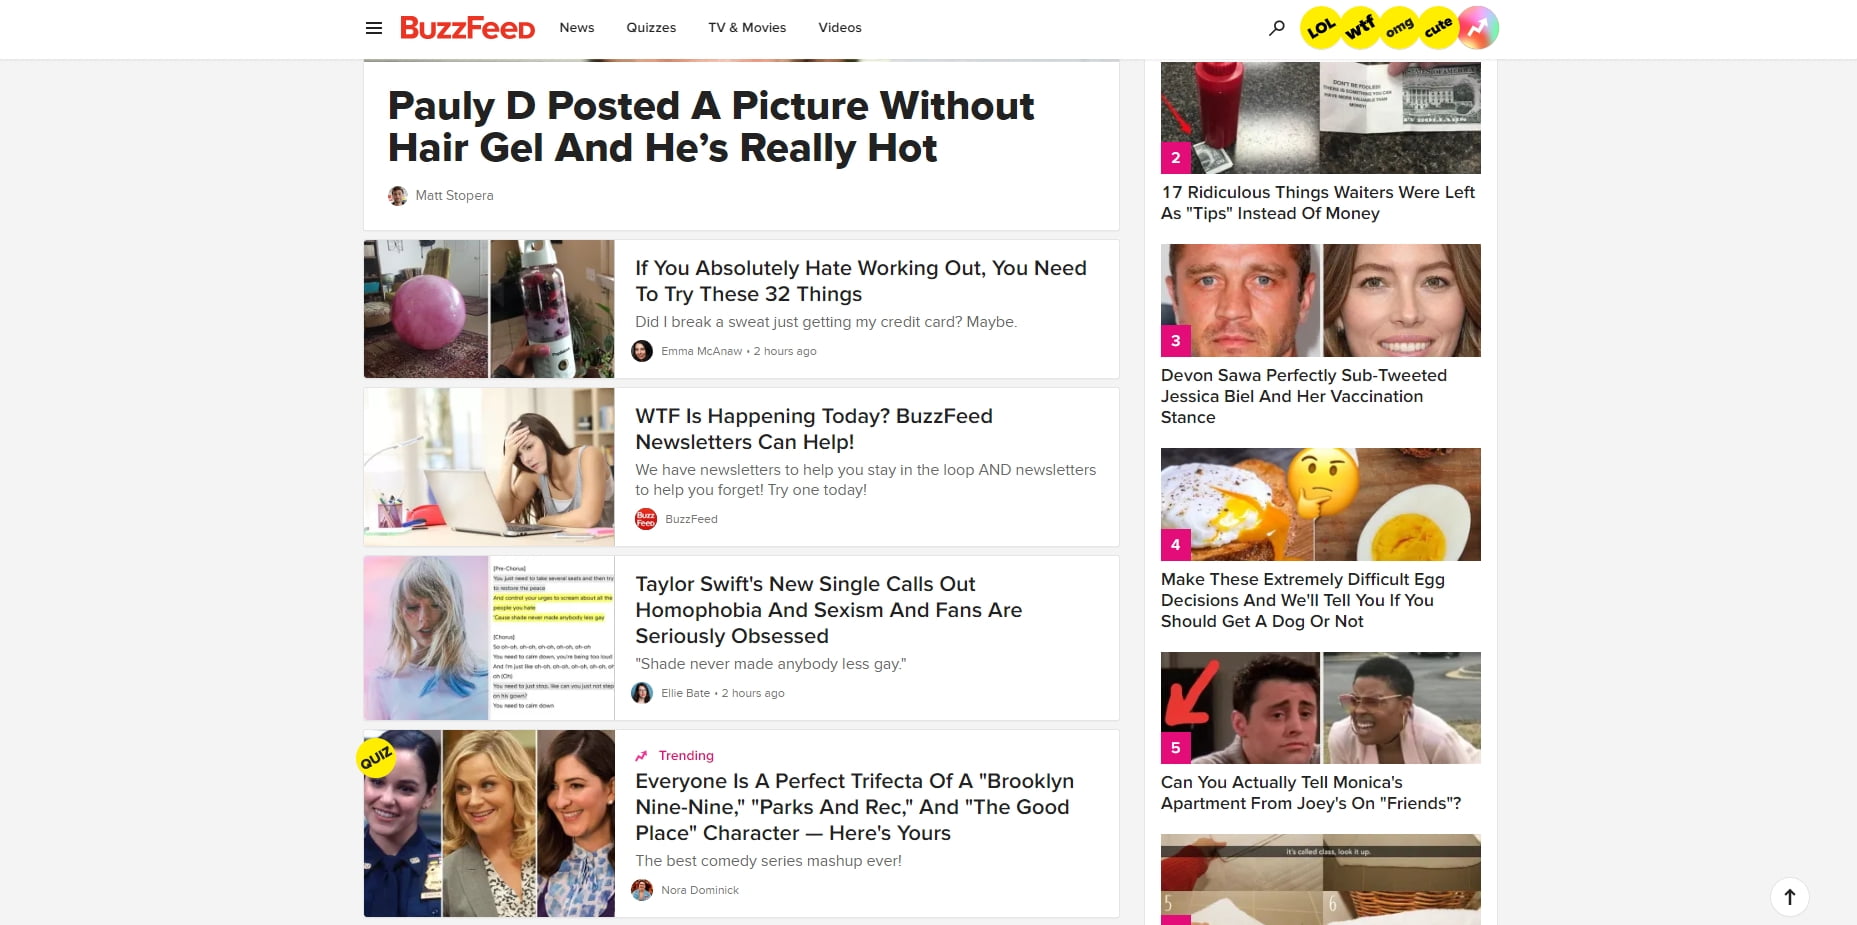Click the Trending label above the quiz
This screenshot has width=1857, height=925.
[686, 756]
